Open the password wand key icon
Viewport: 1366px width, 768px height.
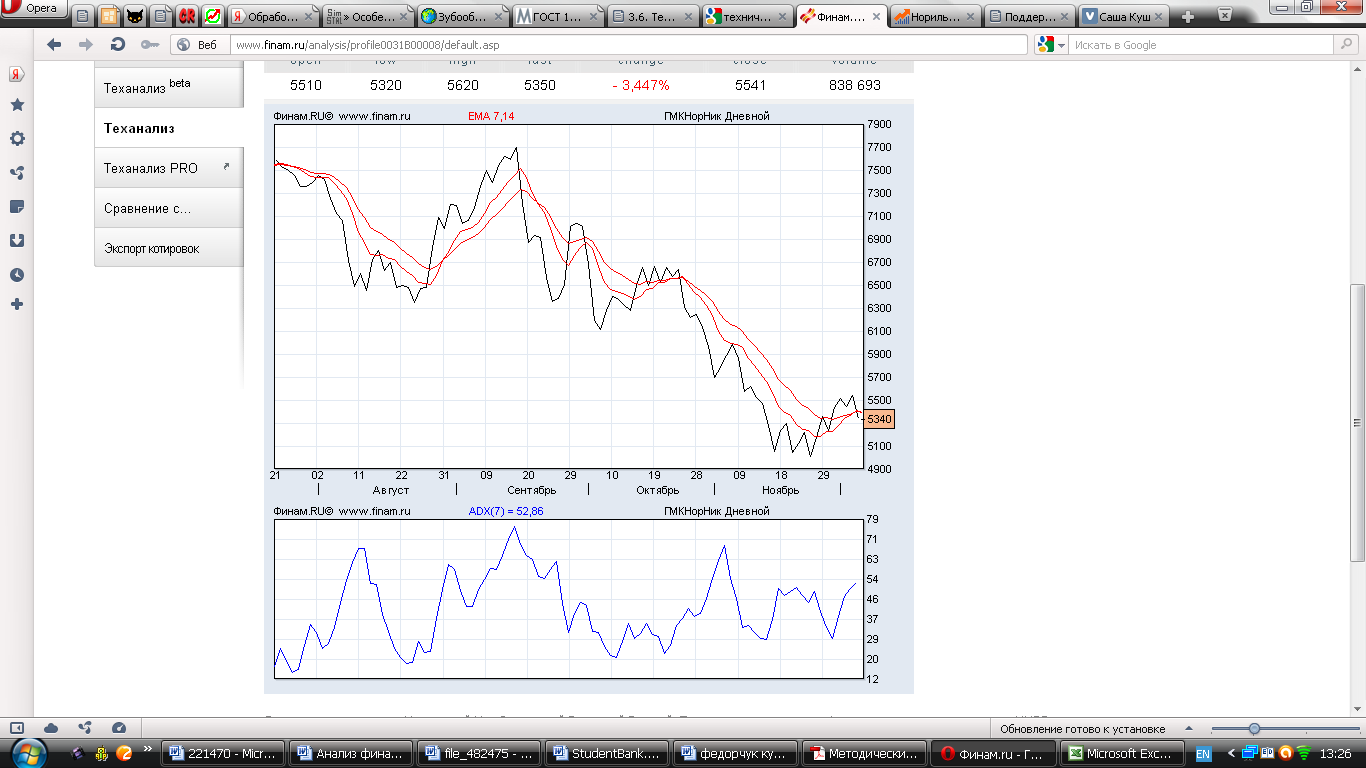(150, 45)
